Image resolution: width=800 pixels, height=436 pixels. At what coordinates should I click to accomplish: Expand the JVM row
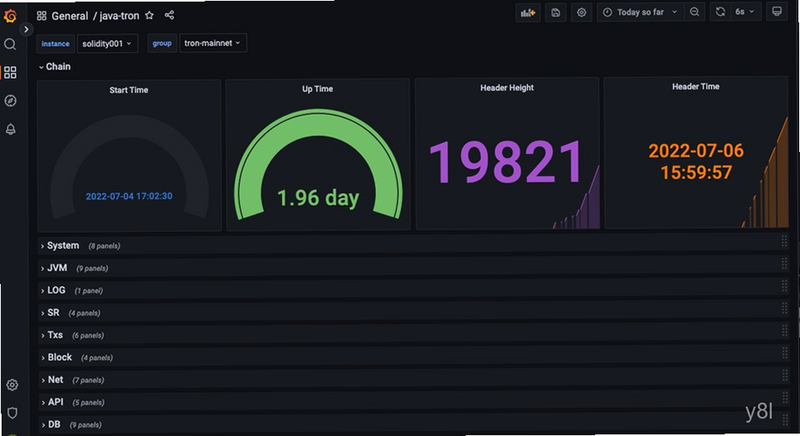(x=54, y=268)
